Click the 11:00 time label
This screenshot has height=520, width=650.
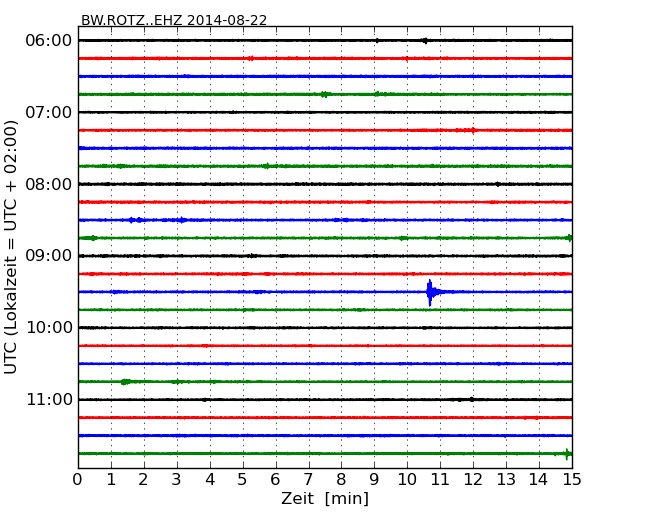[x=49, y=400]
